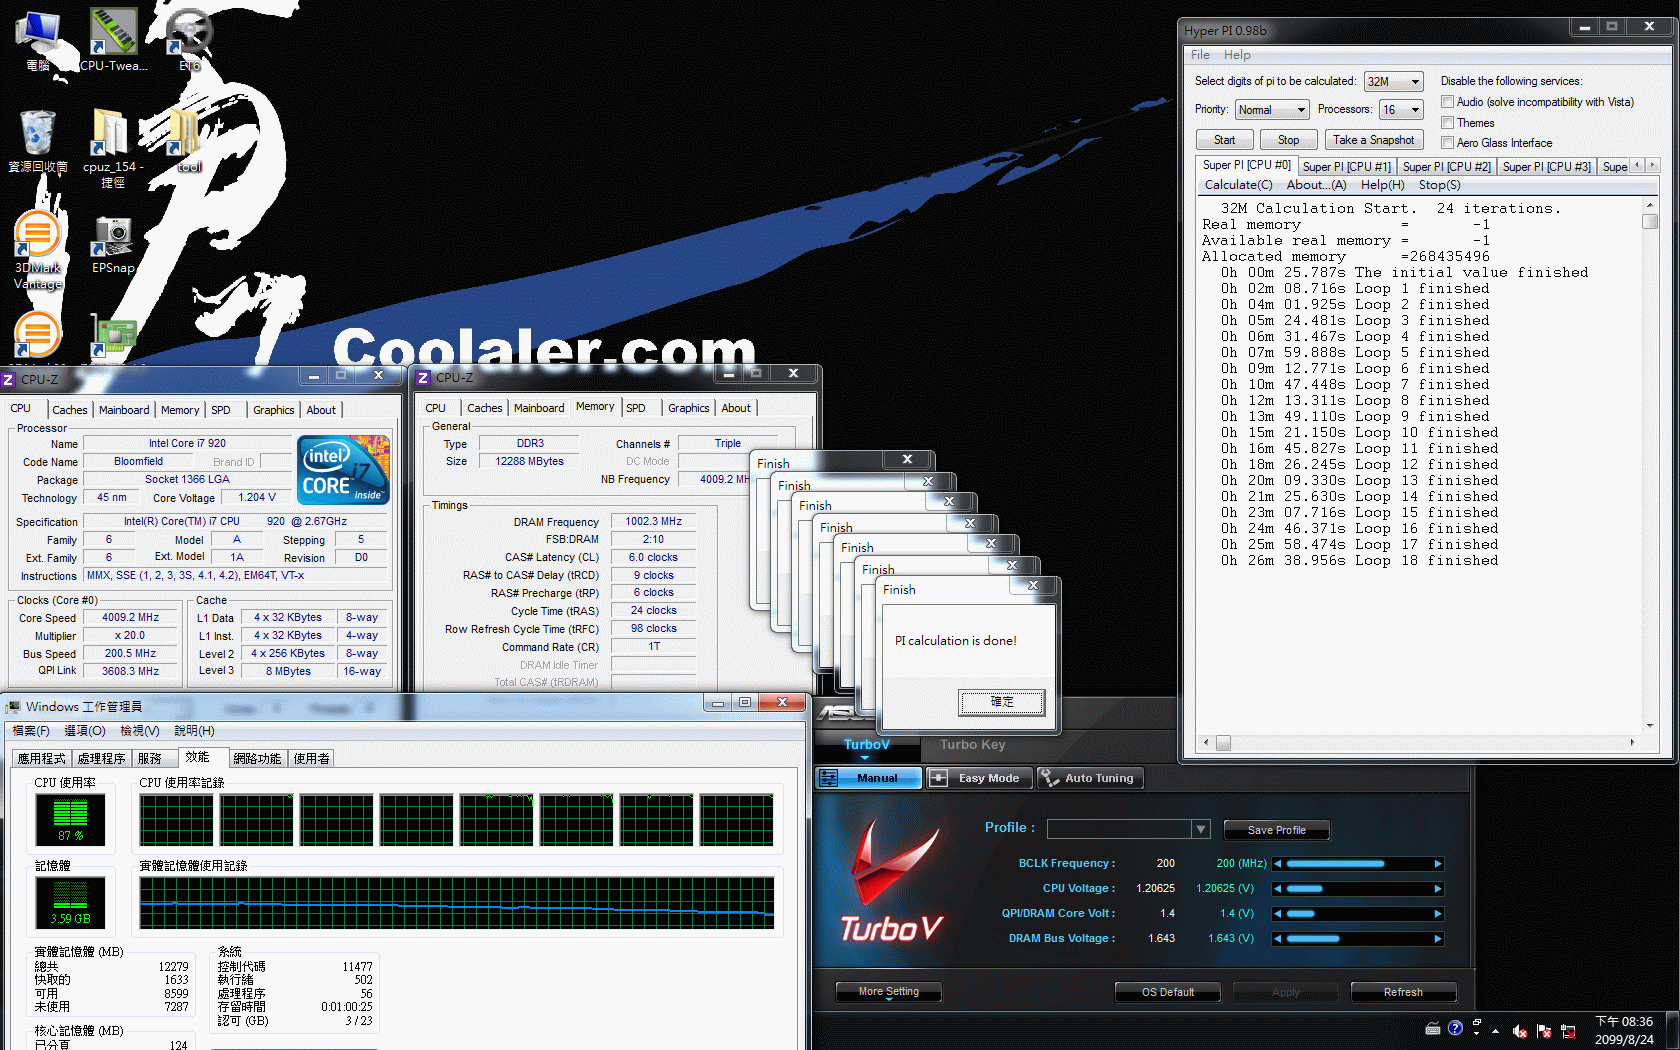Expand More Setting in TurboV
The width and height of the screenshot is (1680, 1050).
(x=889, y=992)
